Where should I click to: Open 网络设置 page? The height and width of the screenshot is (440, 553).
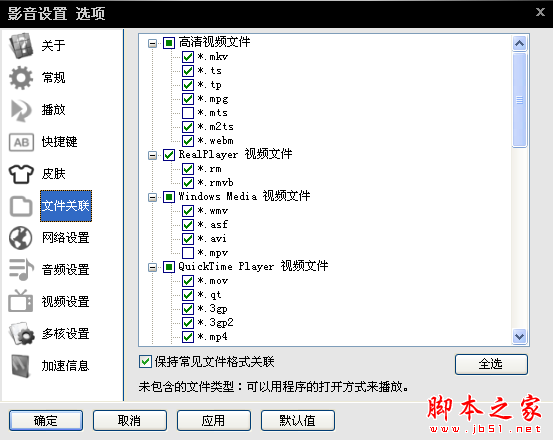[66, 238]
